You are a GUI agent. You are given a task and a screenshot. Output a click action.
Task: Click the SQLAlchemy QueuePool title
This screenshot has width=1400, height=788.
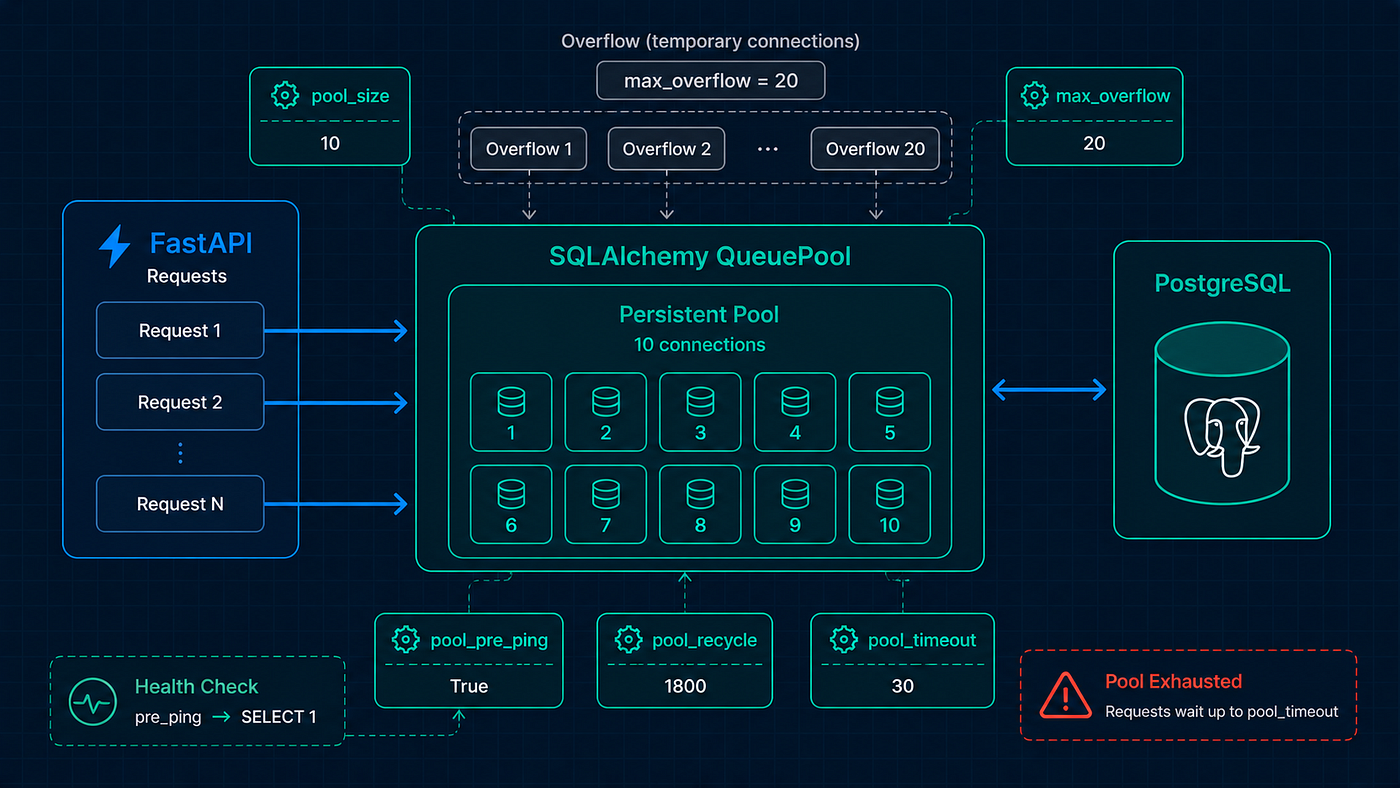[700, 256]
